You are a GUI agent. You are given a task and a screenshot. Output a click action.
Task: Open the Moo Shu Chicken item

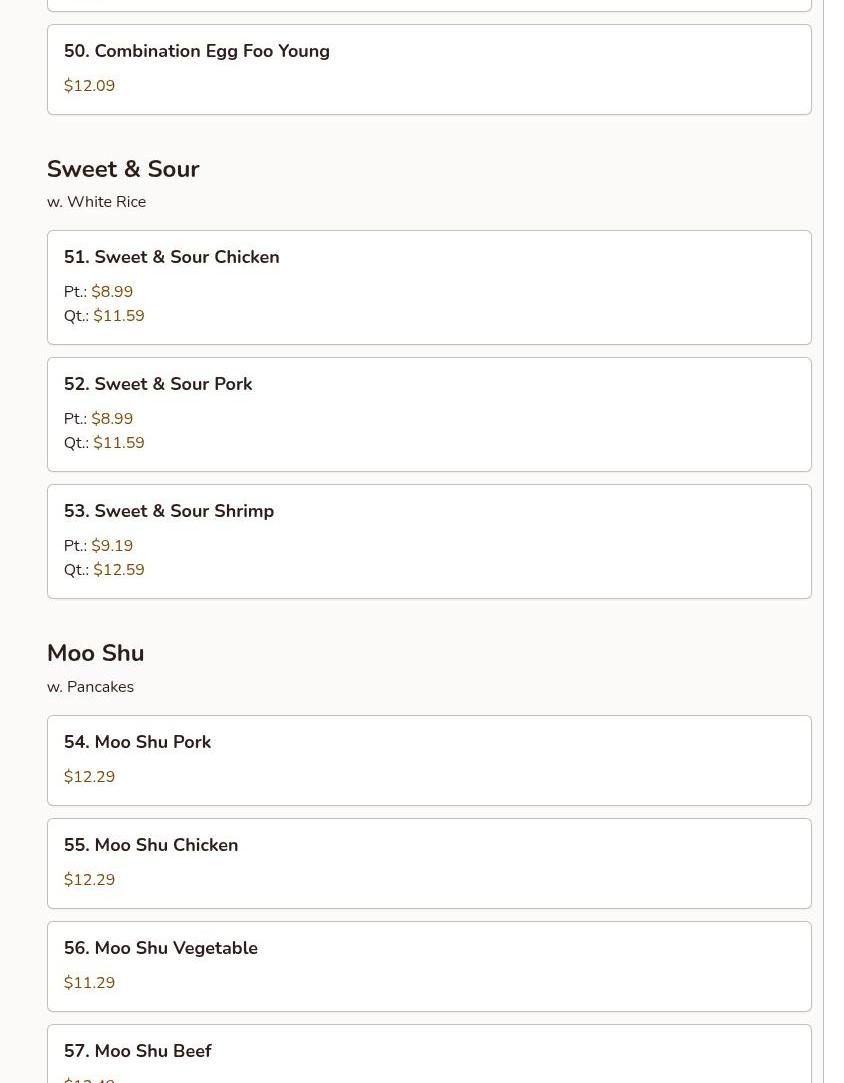coord(429,863)
